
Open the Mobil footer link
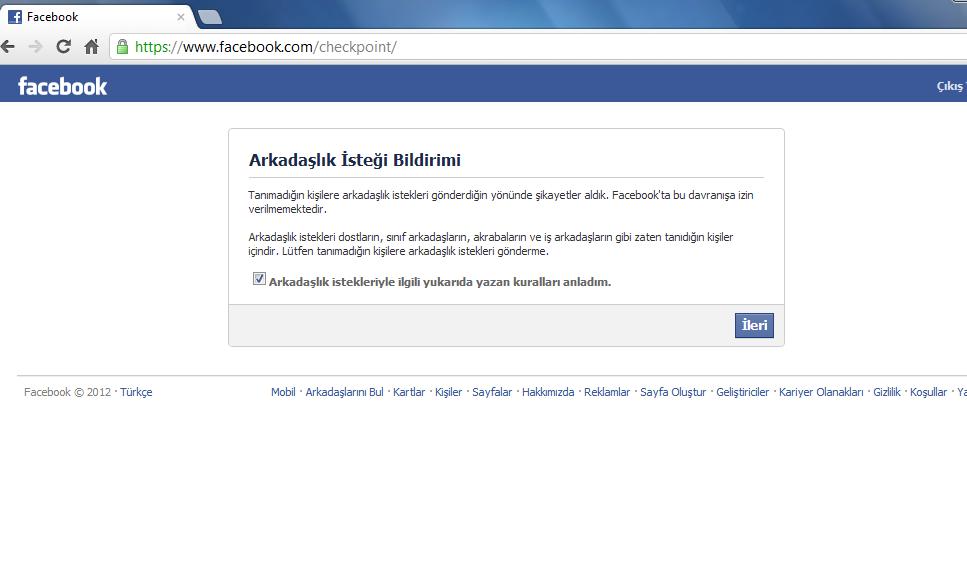click(x=283, y=392)
